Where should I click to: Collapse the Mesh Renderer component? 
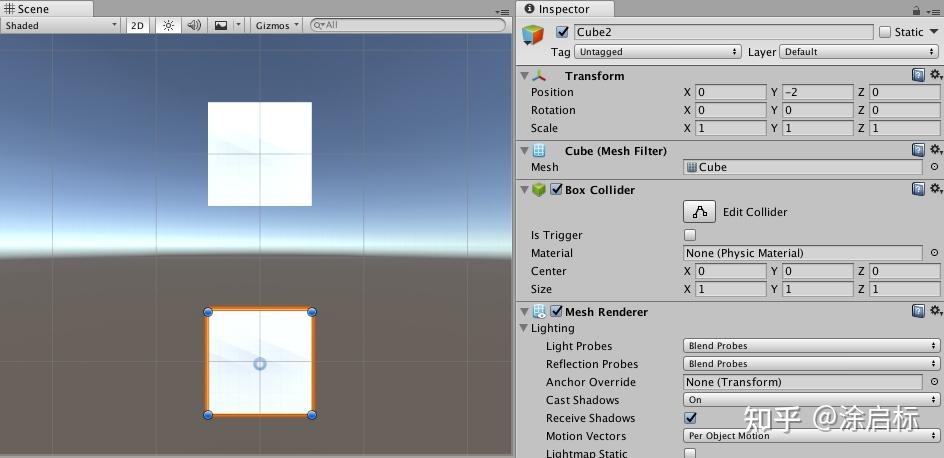[x=524, y=312]
